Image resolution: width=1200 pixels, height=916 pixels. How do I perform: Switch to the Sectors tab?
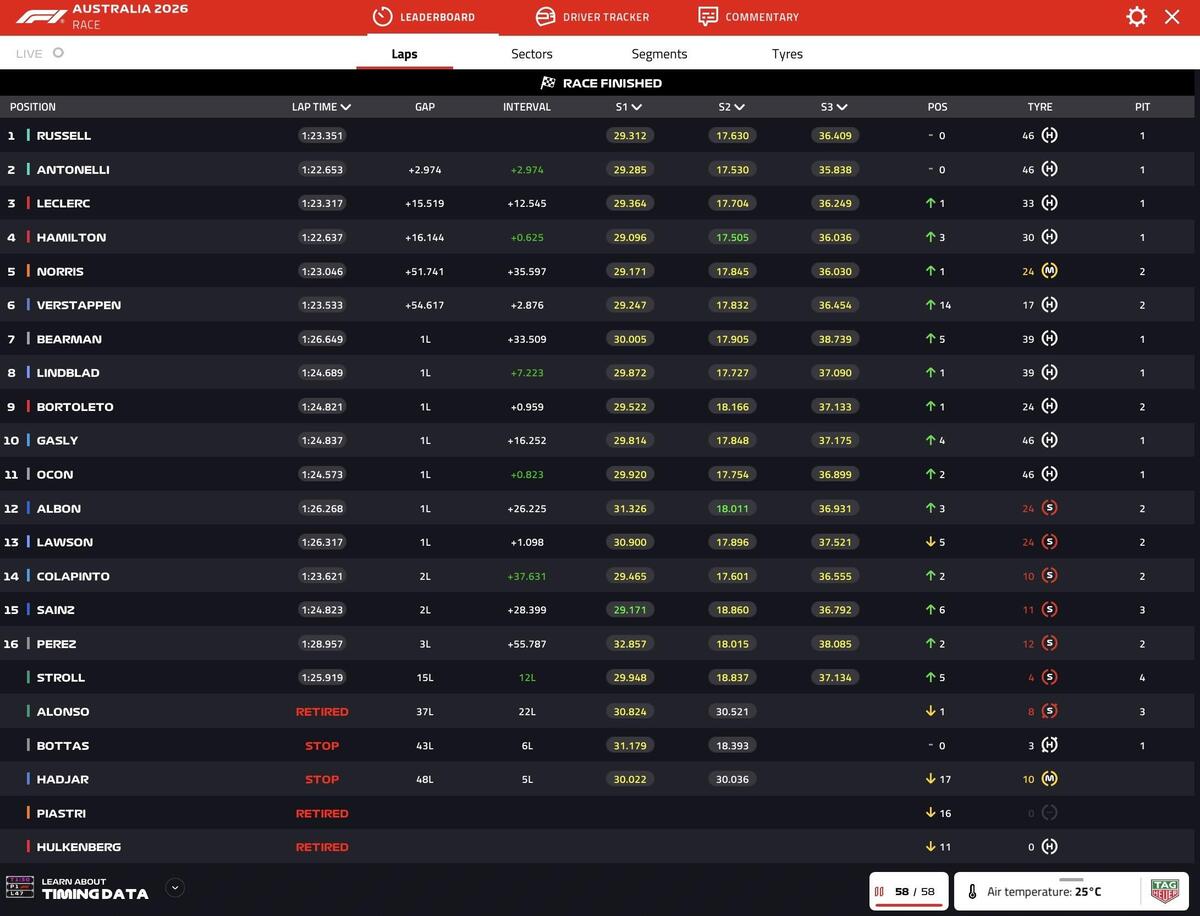pos(531,54)
